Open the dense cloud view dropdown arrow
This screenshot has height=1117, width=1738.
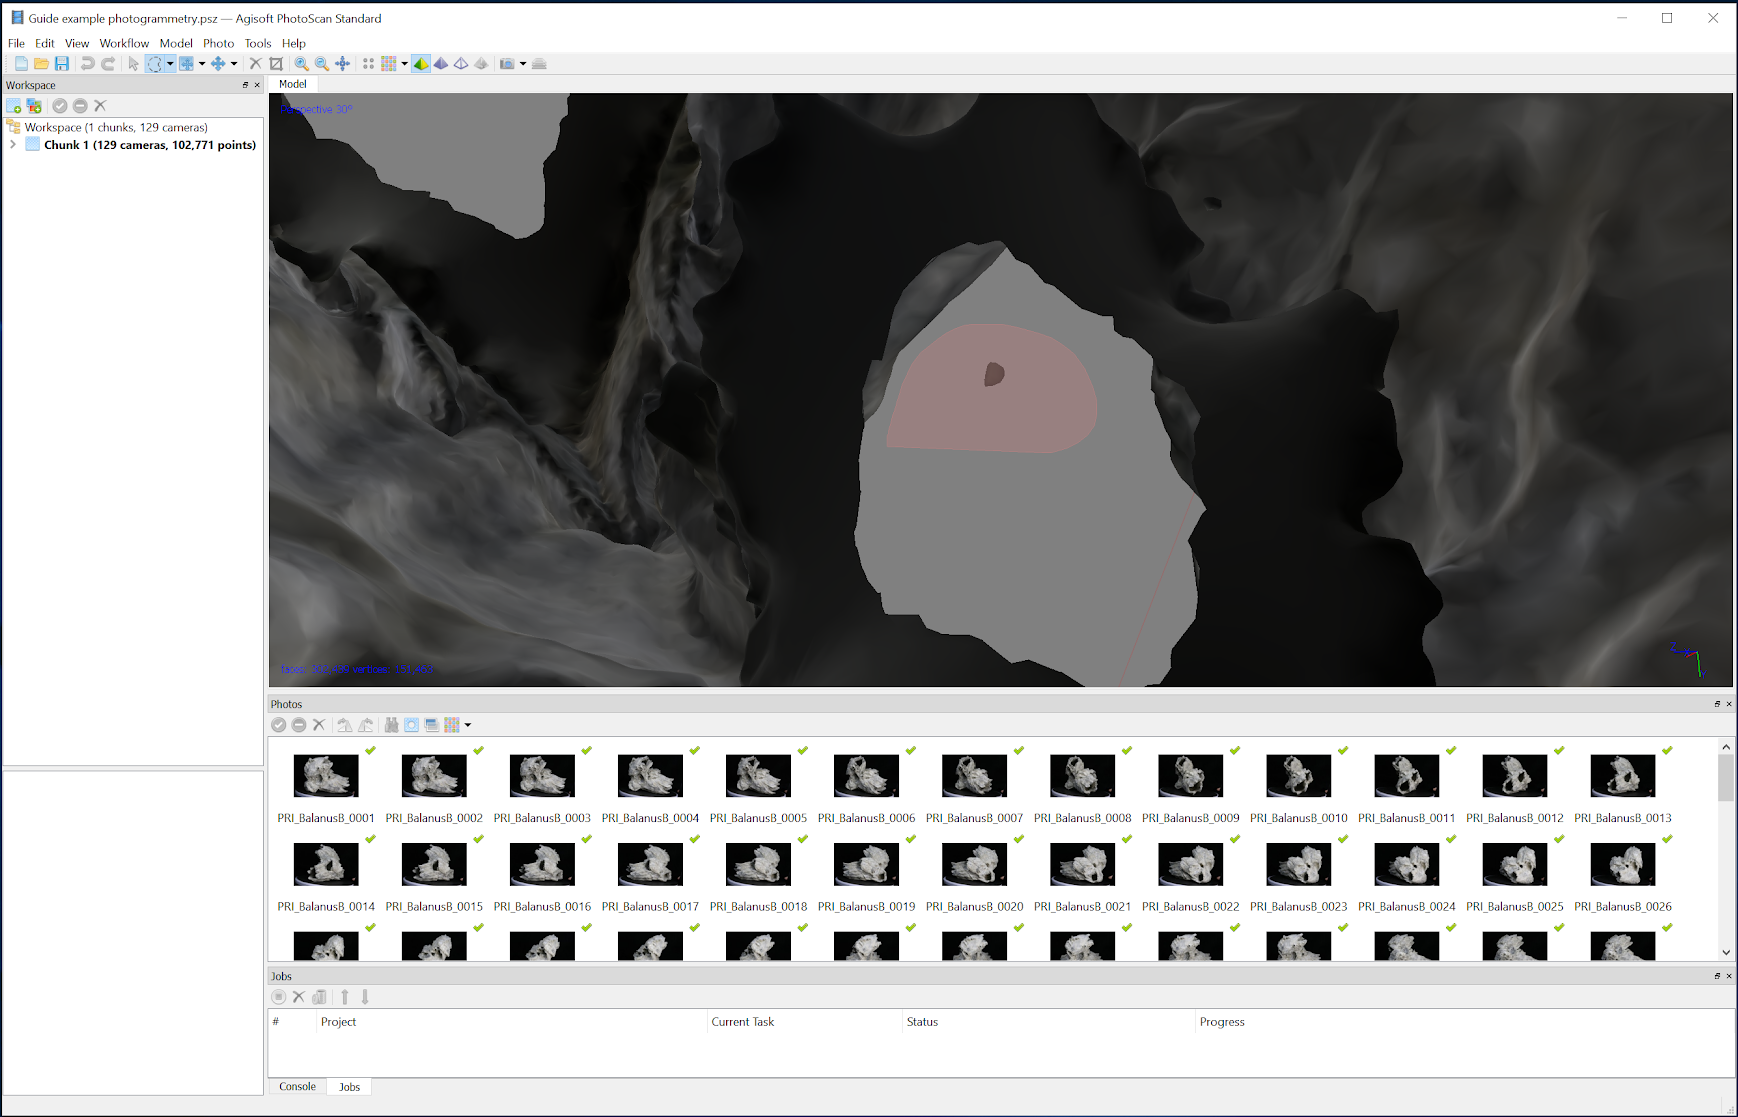pos(404,64)
